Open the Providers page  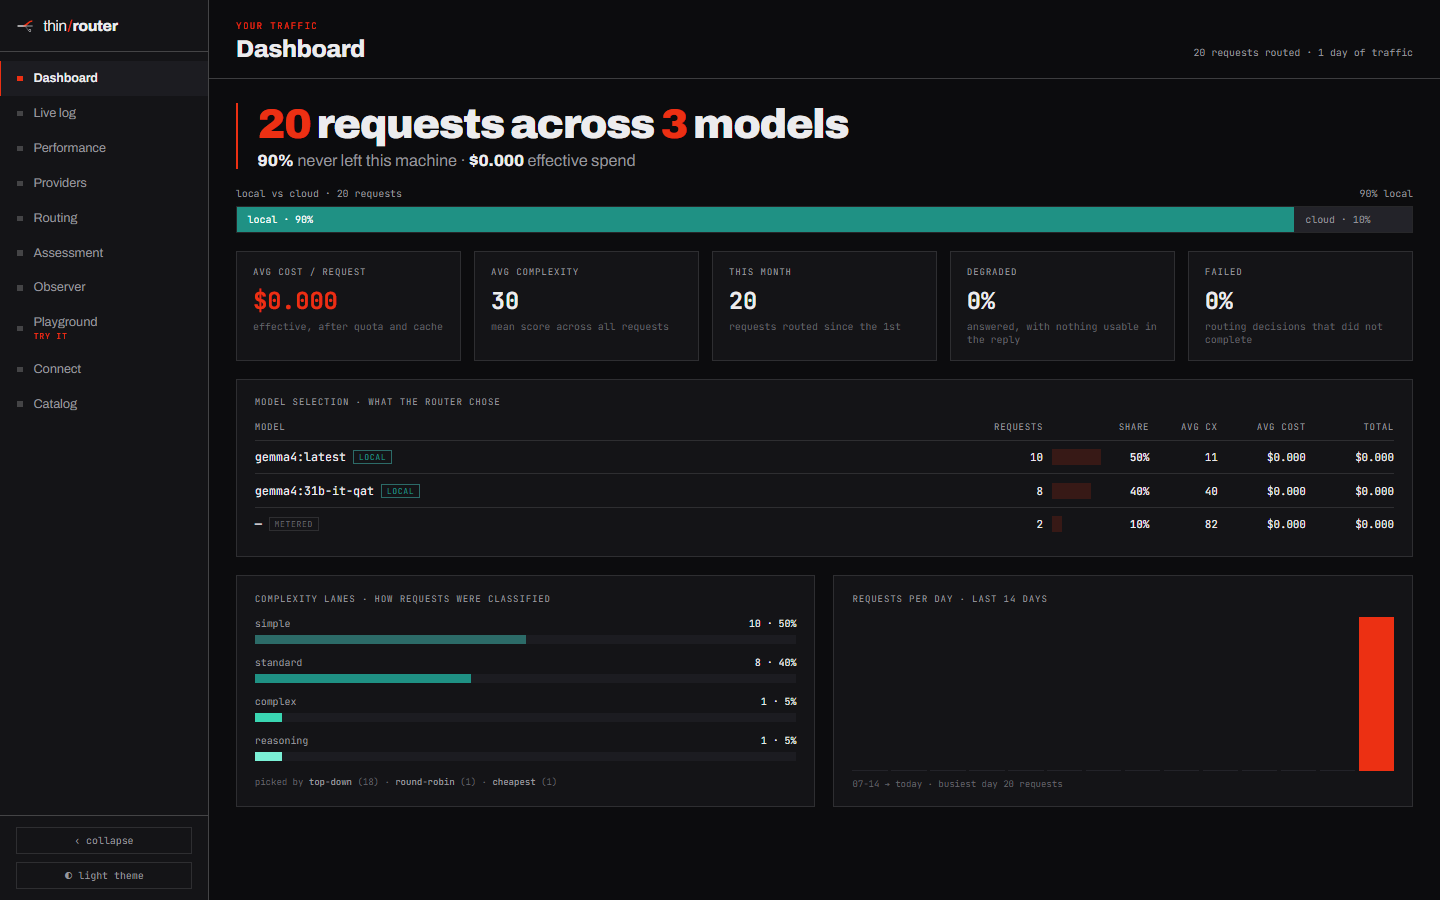point(104,183)
